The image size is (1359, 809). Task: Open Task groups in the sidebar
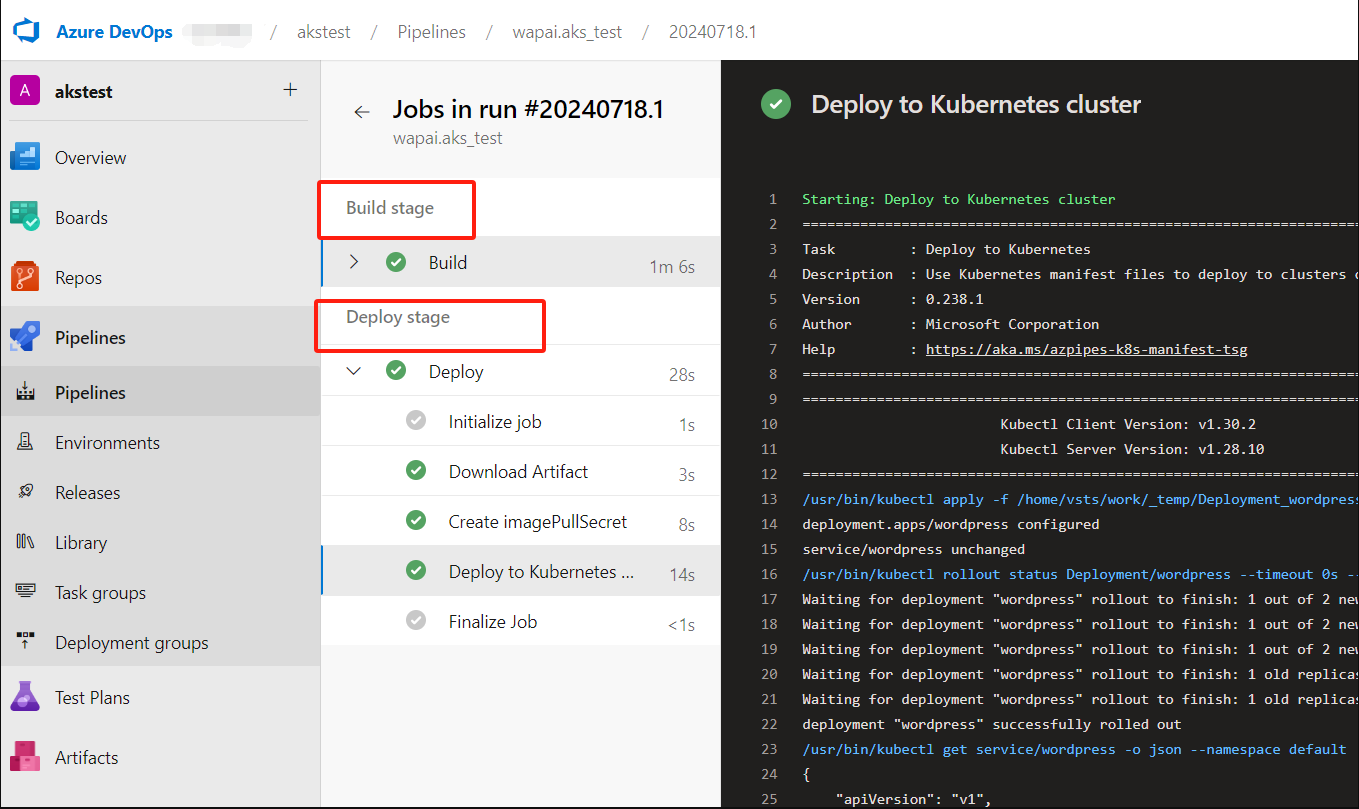(x=100, y=592)
